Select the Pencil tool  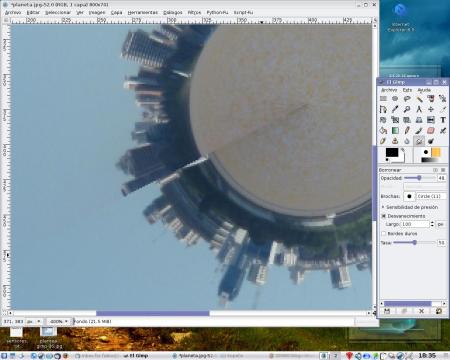coord(407,130)
